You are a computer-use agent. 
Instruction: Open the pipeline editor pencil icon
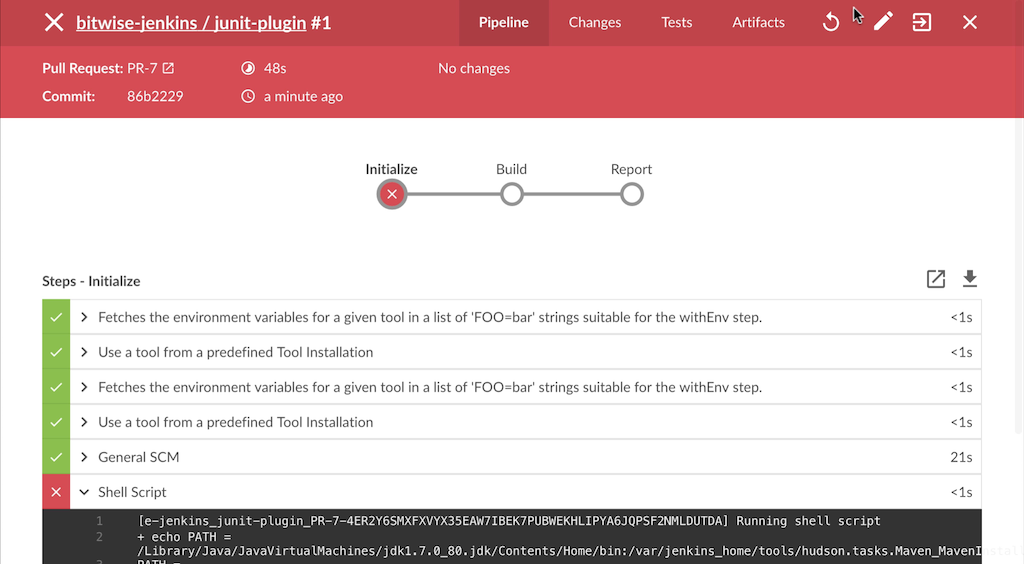[x=883, y=22]
